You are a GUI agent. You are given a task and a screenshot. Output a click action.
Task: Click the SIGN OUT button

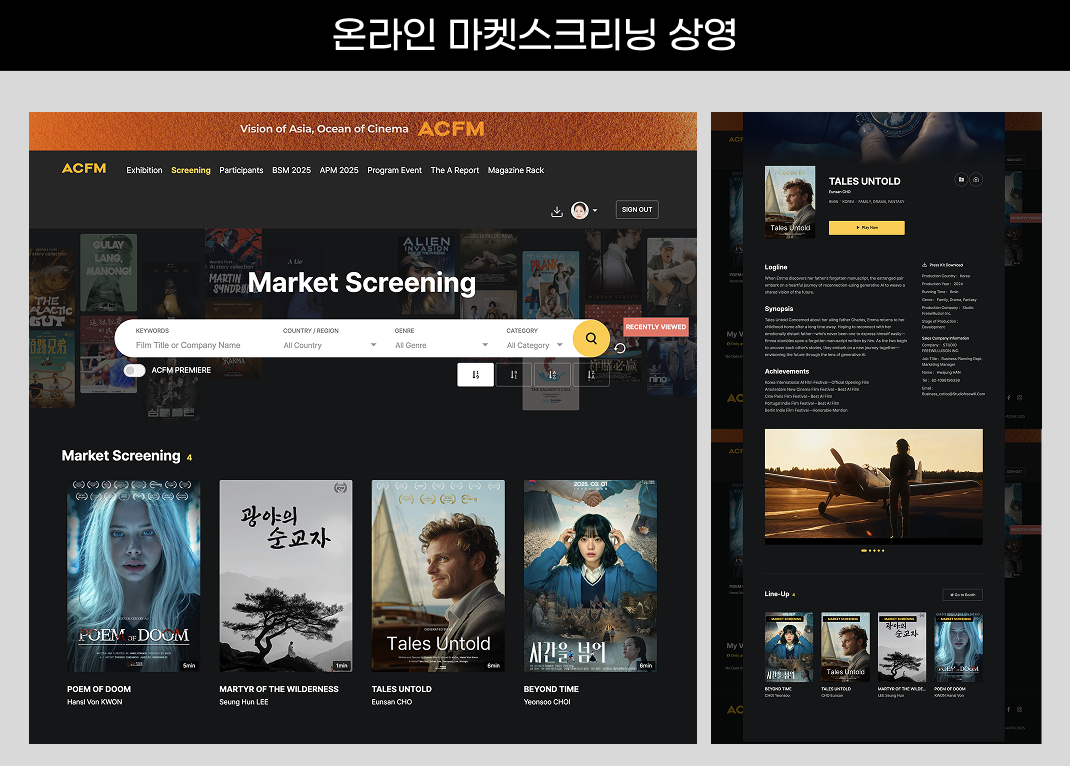pos(637,209)
